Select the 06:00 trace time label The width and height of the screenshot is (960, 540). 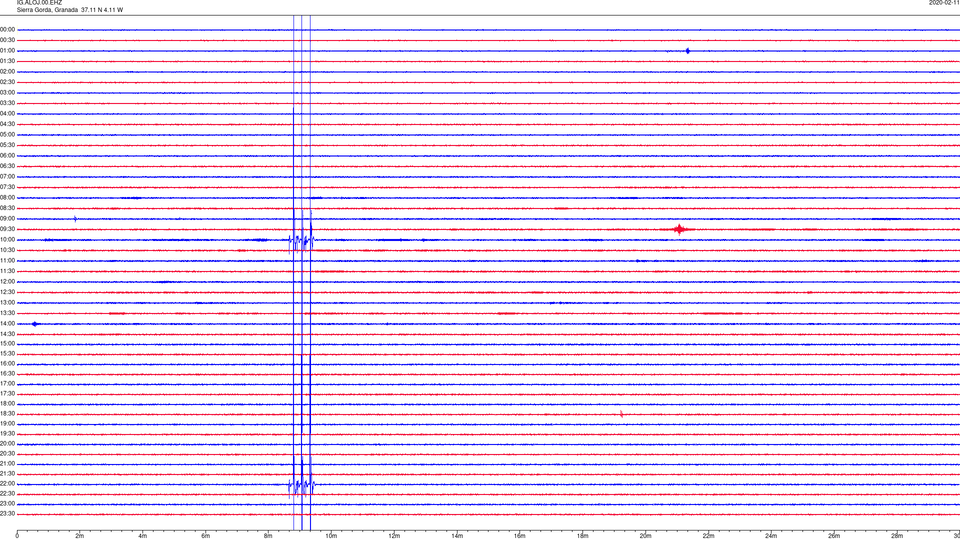tap(7, 156)
